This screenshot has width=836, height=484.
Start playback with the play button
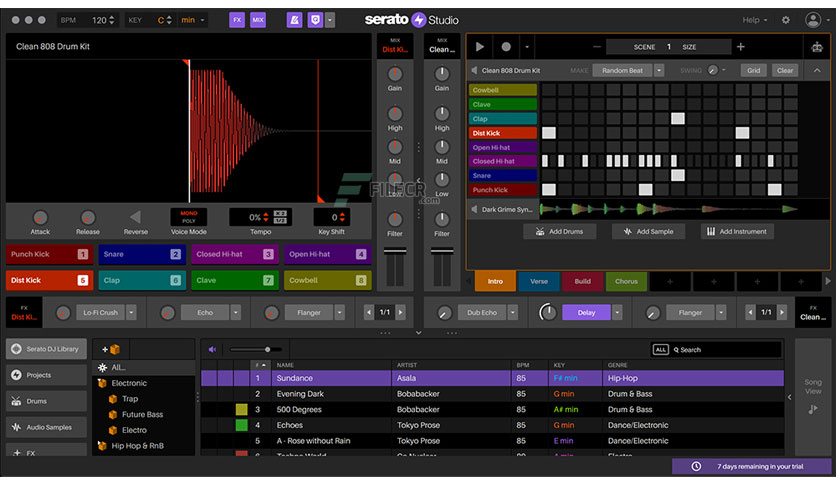pyautogui.click(x=480, y=47)
